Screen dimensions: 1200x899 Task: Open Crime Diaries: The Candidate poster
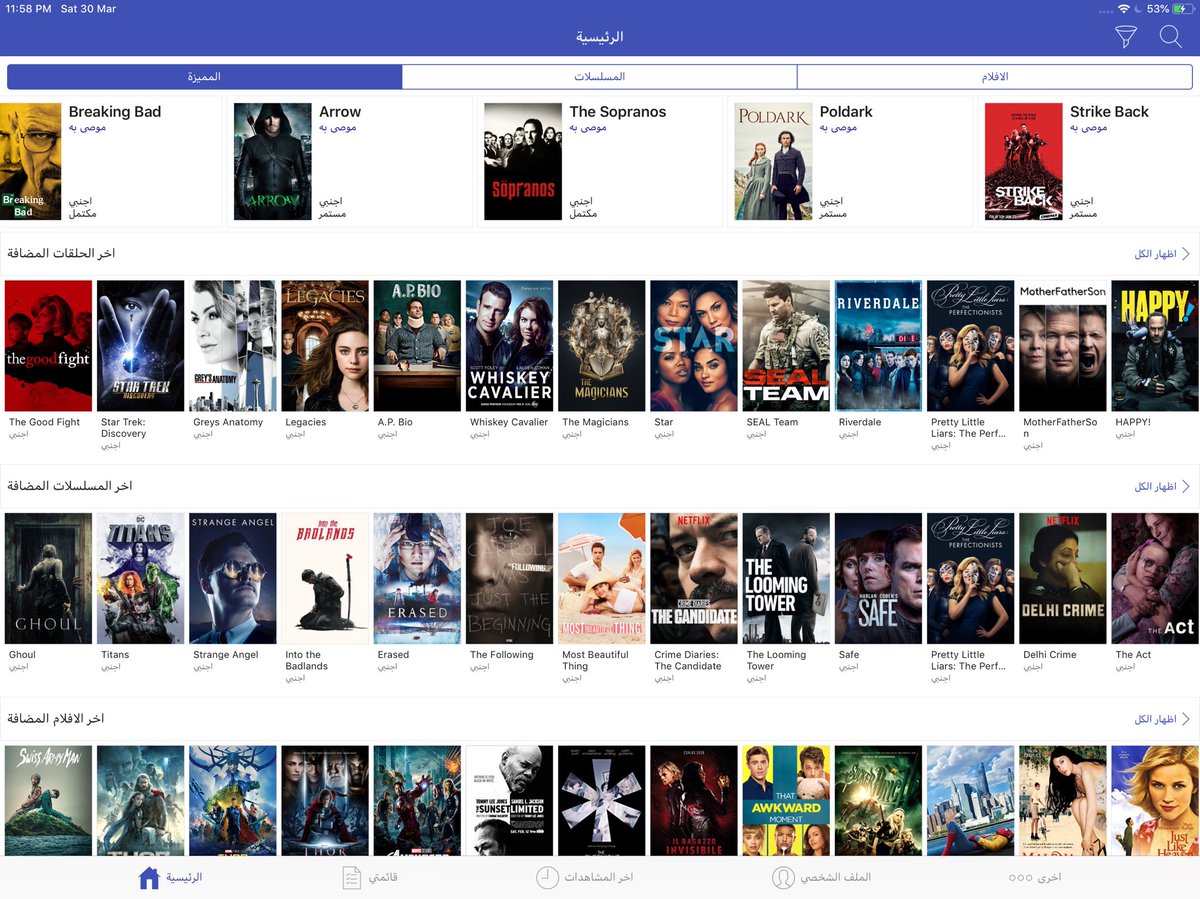[694, 579]
